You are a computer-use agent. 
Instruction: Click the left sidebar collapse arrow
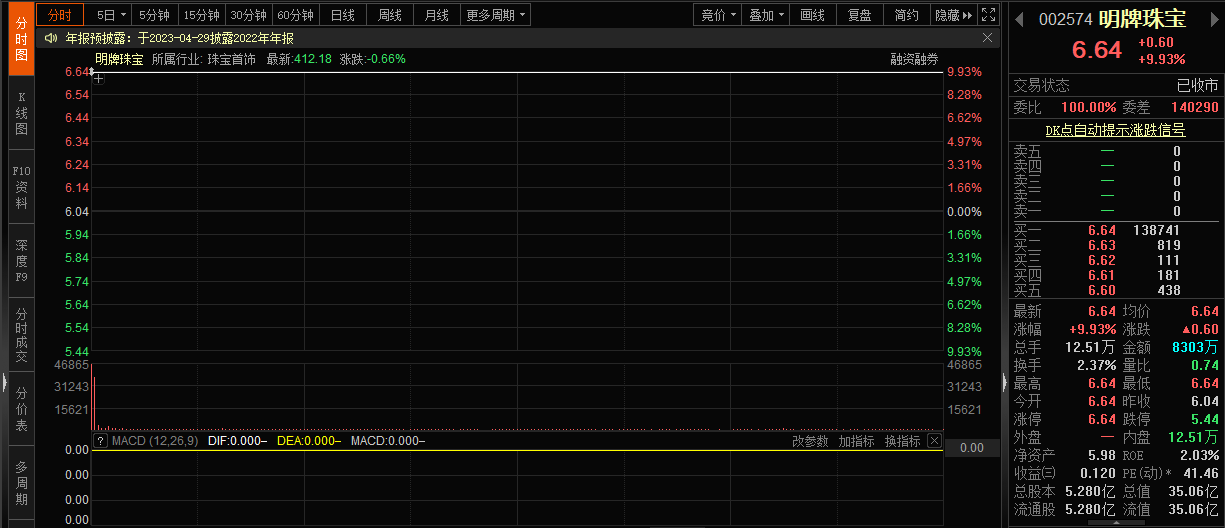pos(4,383)
